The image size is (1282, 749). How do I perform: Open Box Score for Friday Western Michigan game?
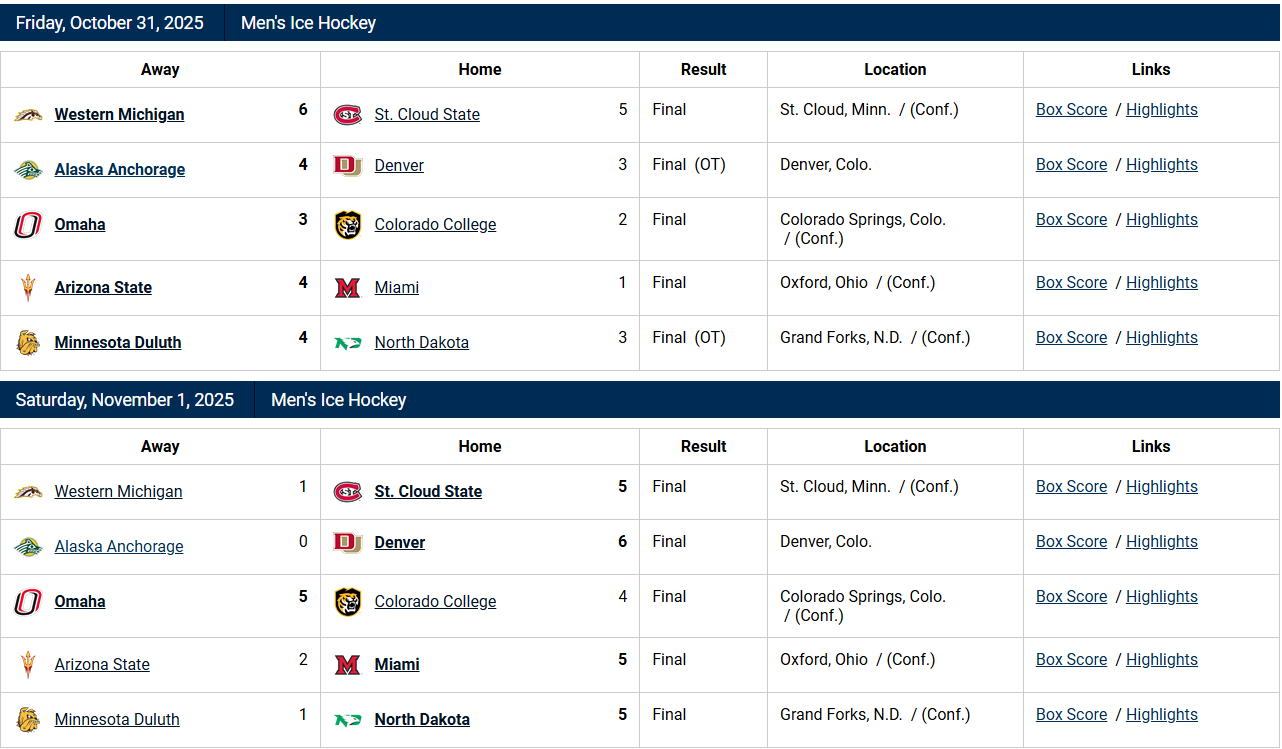1071,110
